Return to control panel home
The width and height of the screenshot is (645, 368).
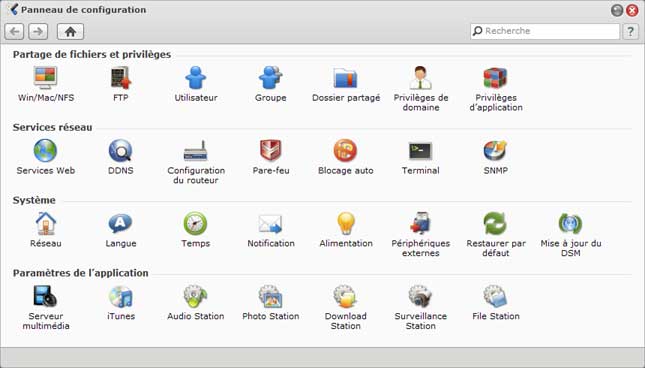coord(70,31)
